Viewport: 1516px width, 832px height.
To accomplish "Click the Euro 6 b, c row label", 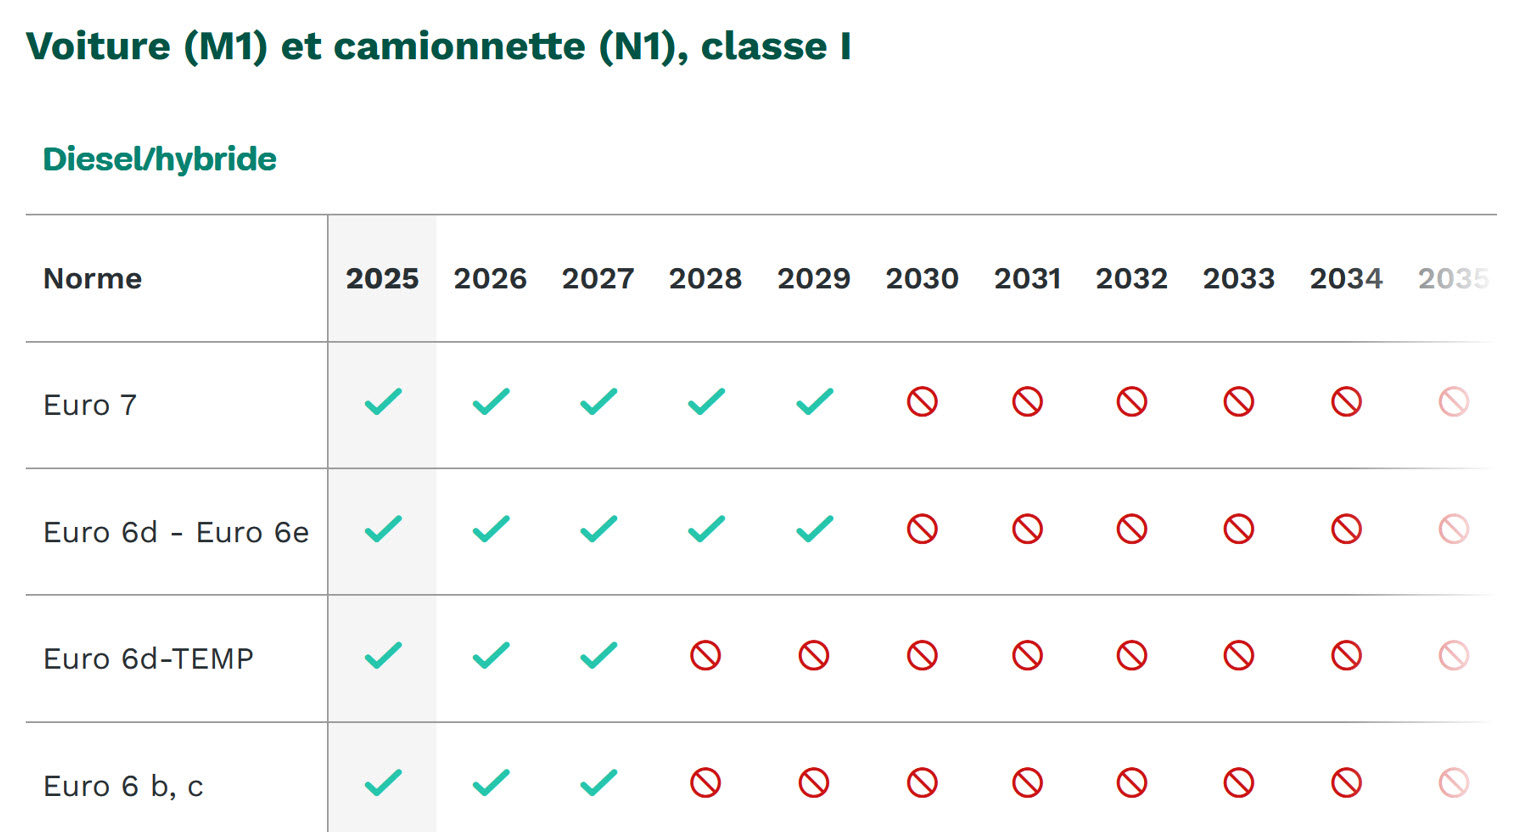I will (123, 786).
